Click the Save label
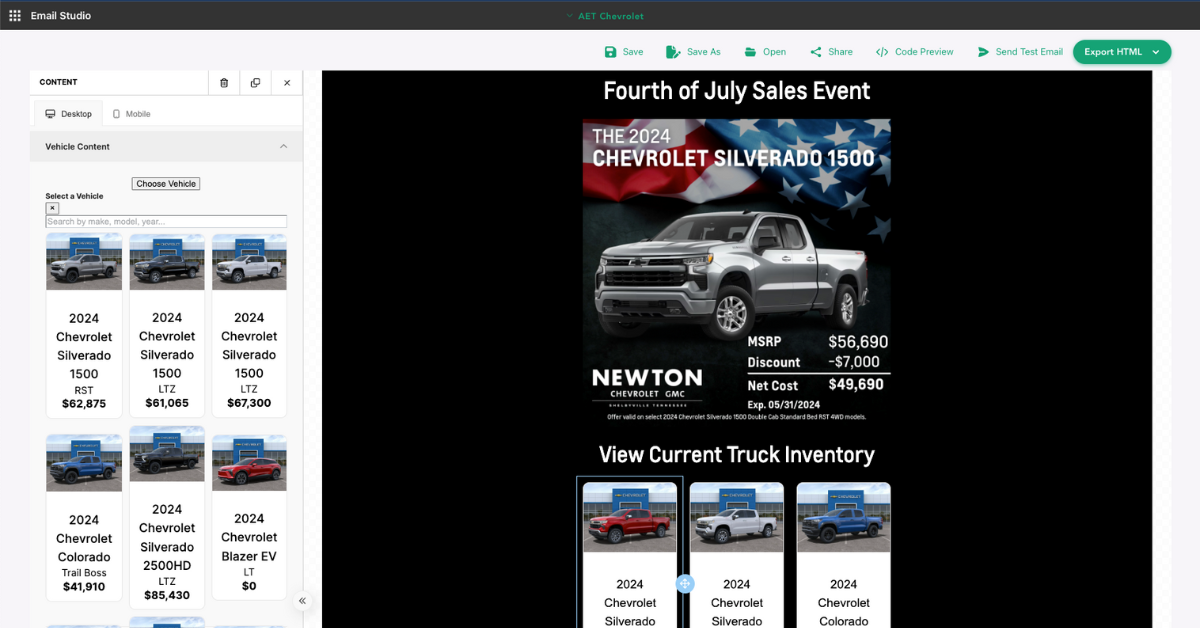This screenshot has width=1200, height=628. 633,52
